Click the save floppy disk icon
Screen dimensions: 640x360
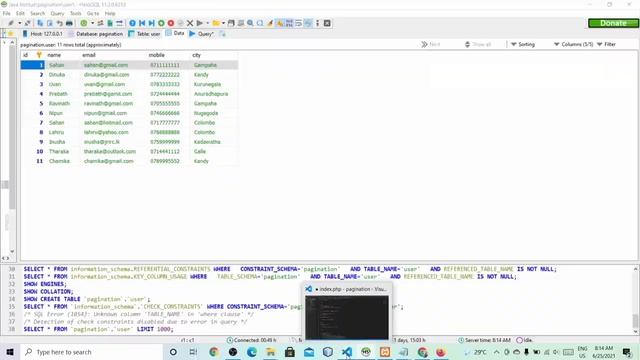pyautogui.click(x=231, y=23)
